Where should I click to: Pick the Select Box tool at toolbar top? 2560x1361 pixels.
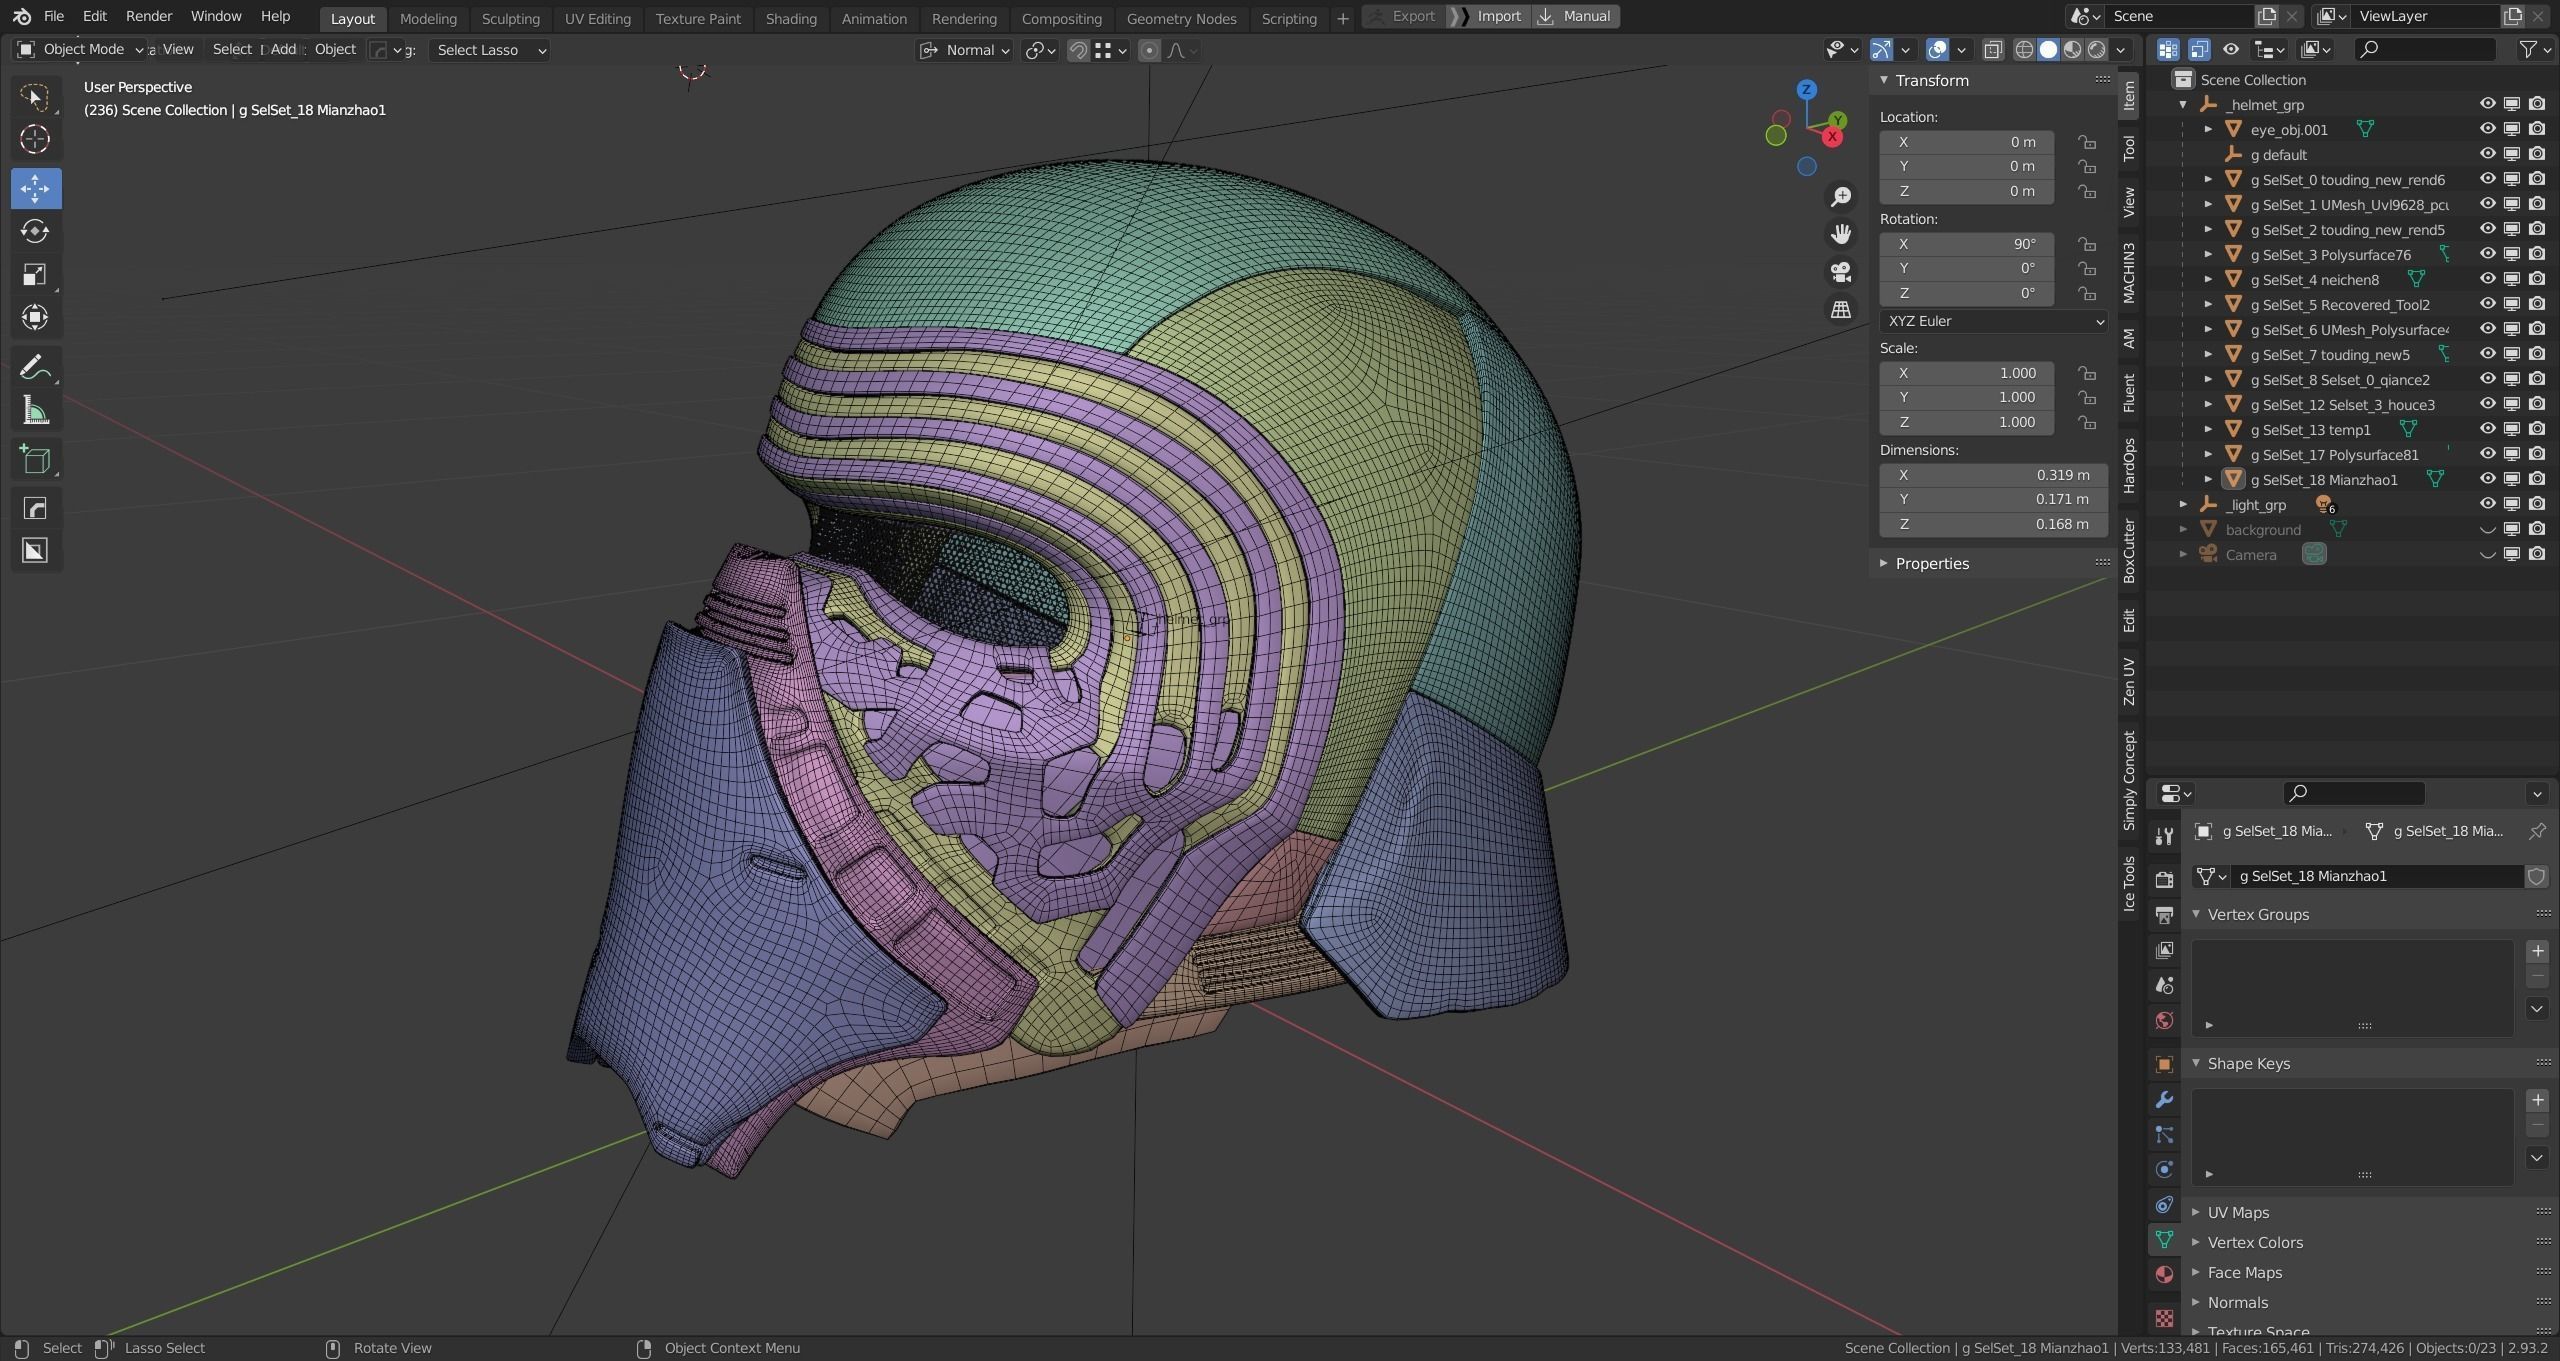35,96
